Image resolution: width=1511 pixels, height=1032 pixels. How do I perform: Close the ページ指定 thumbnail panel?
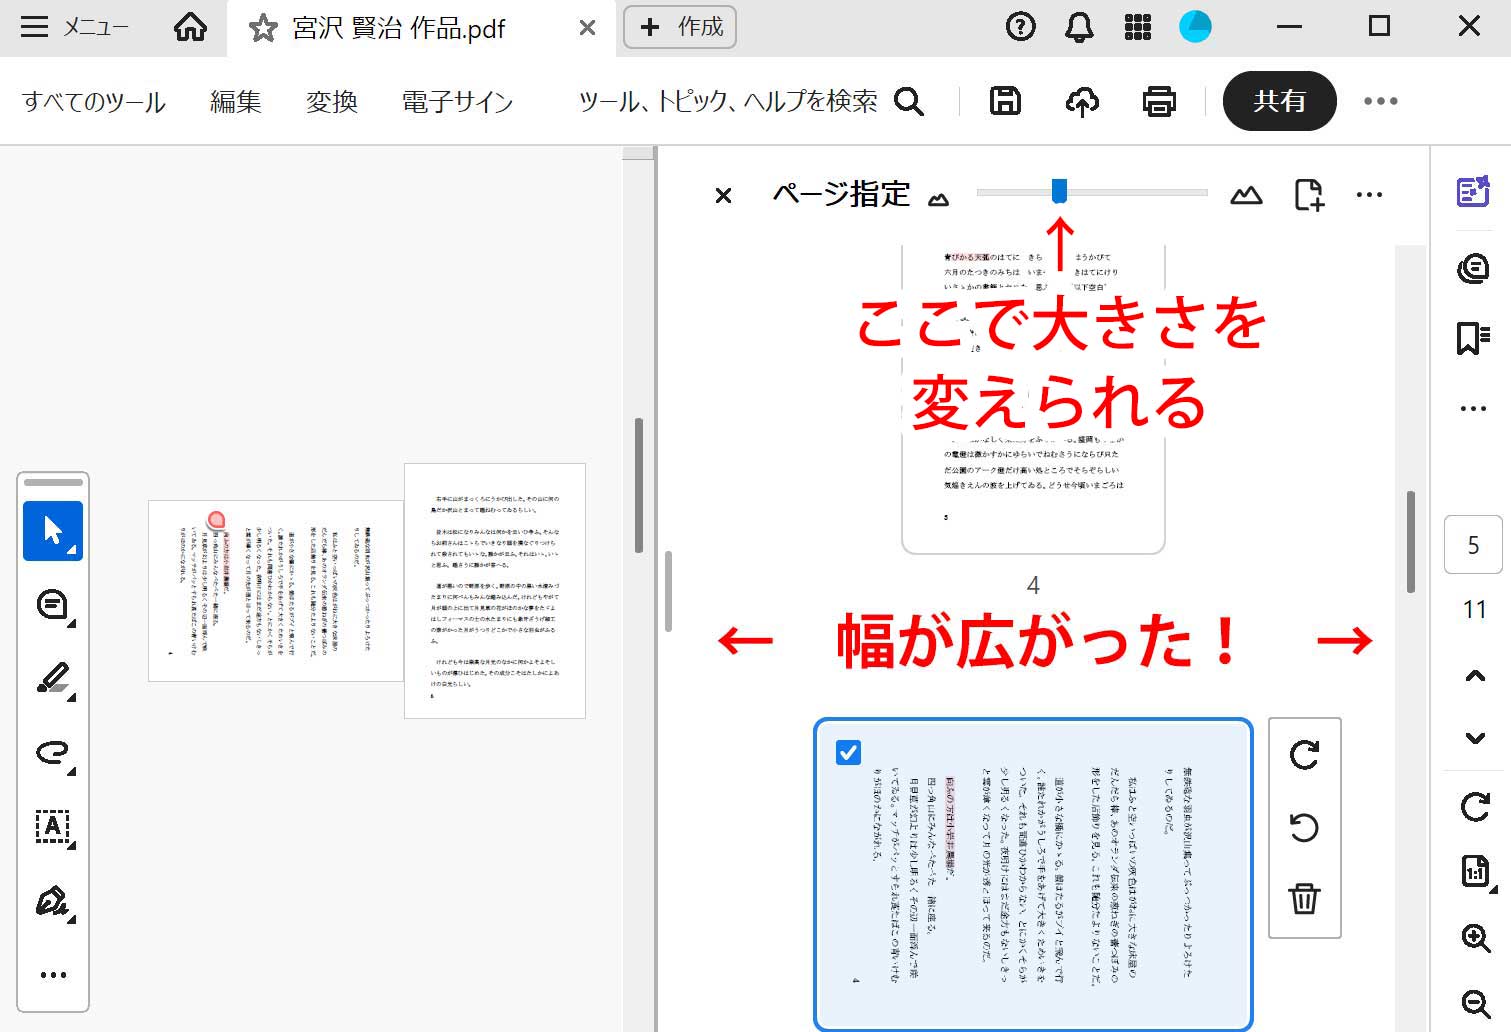pyautogui.click(x=724, y=196)
